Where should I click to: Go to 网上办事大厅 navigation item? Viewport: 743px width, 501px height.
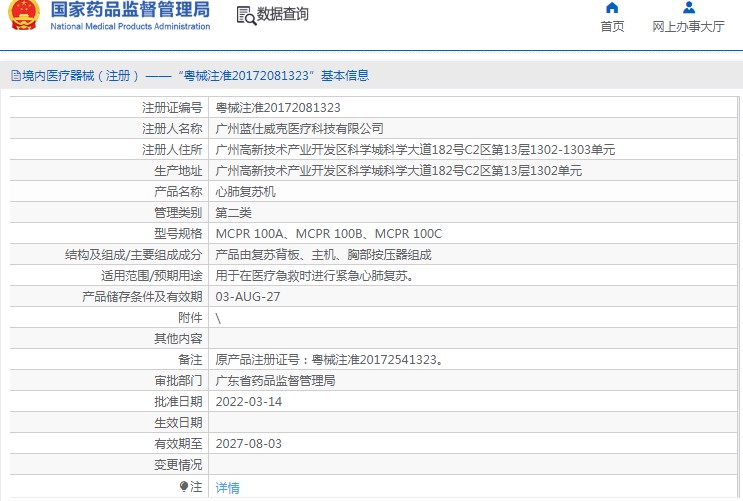[688, 27]
